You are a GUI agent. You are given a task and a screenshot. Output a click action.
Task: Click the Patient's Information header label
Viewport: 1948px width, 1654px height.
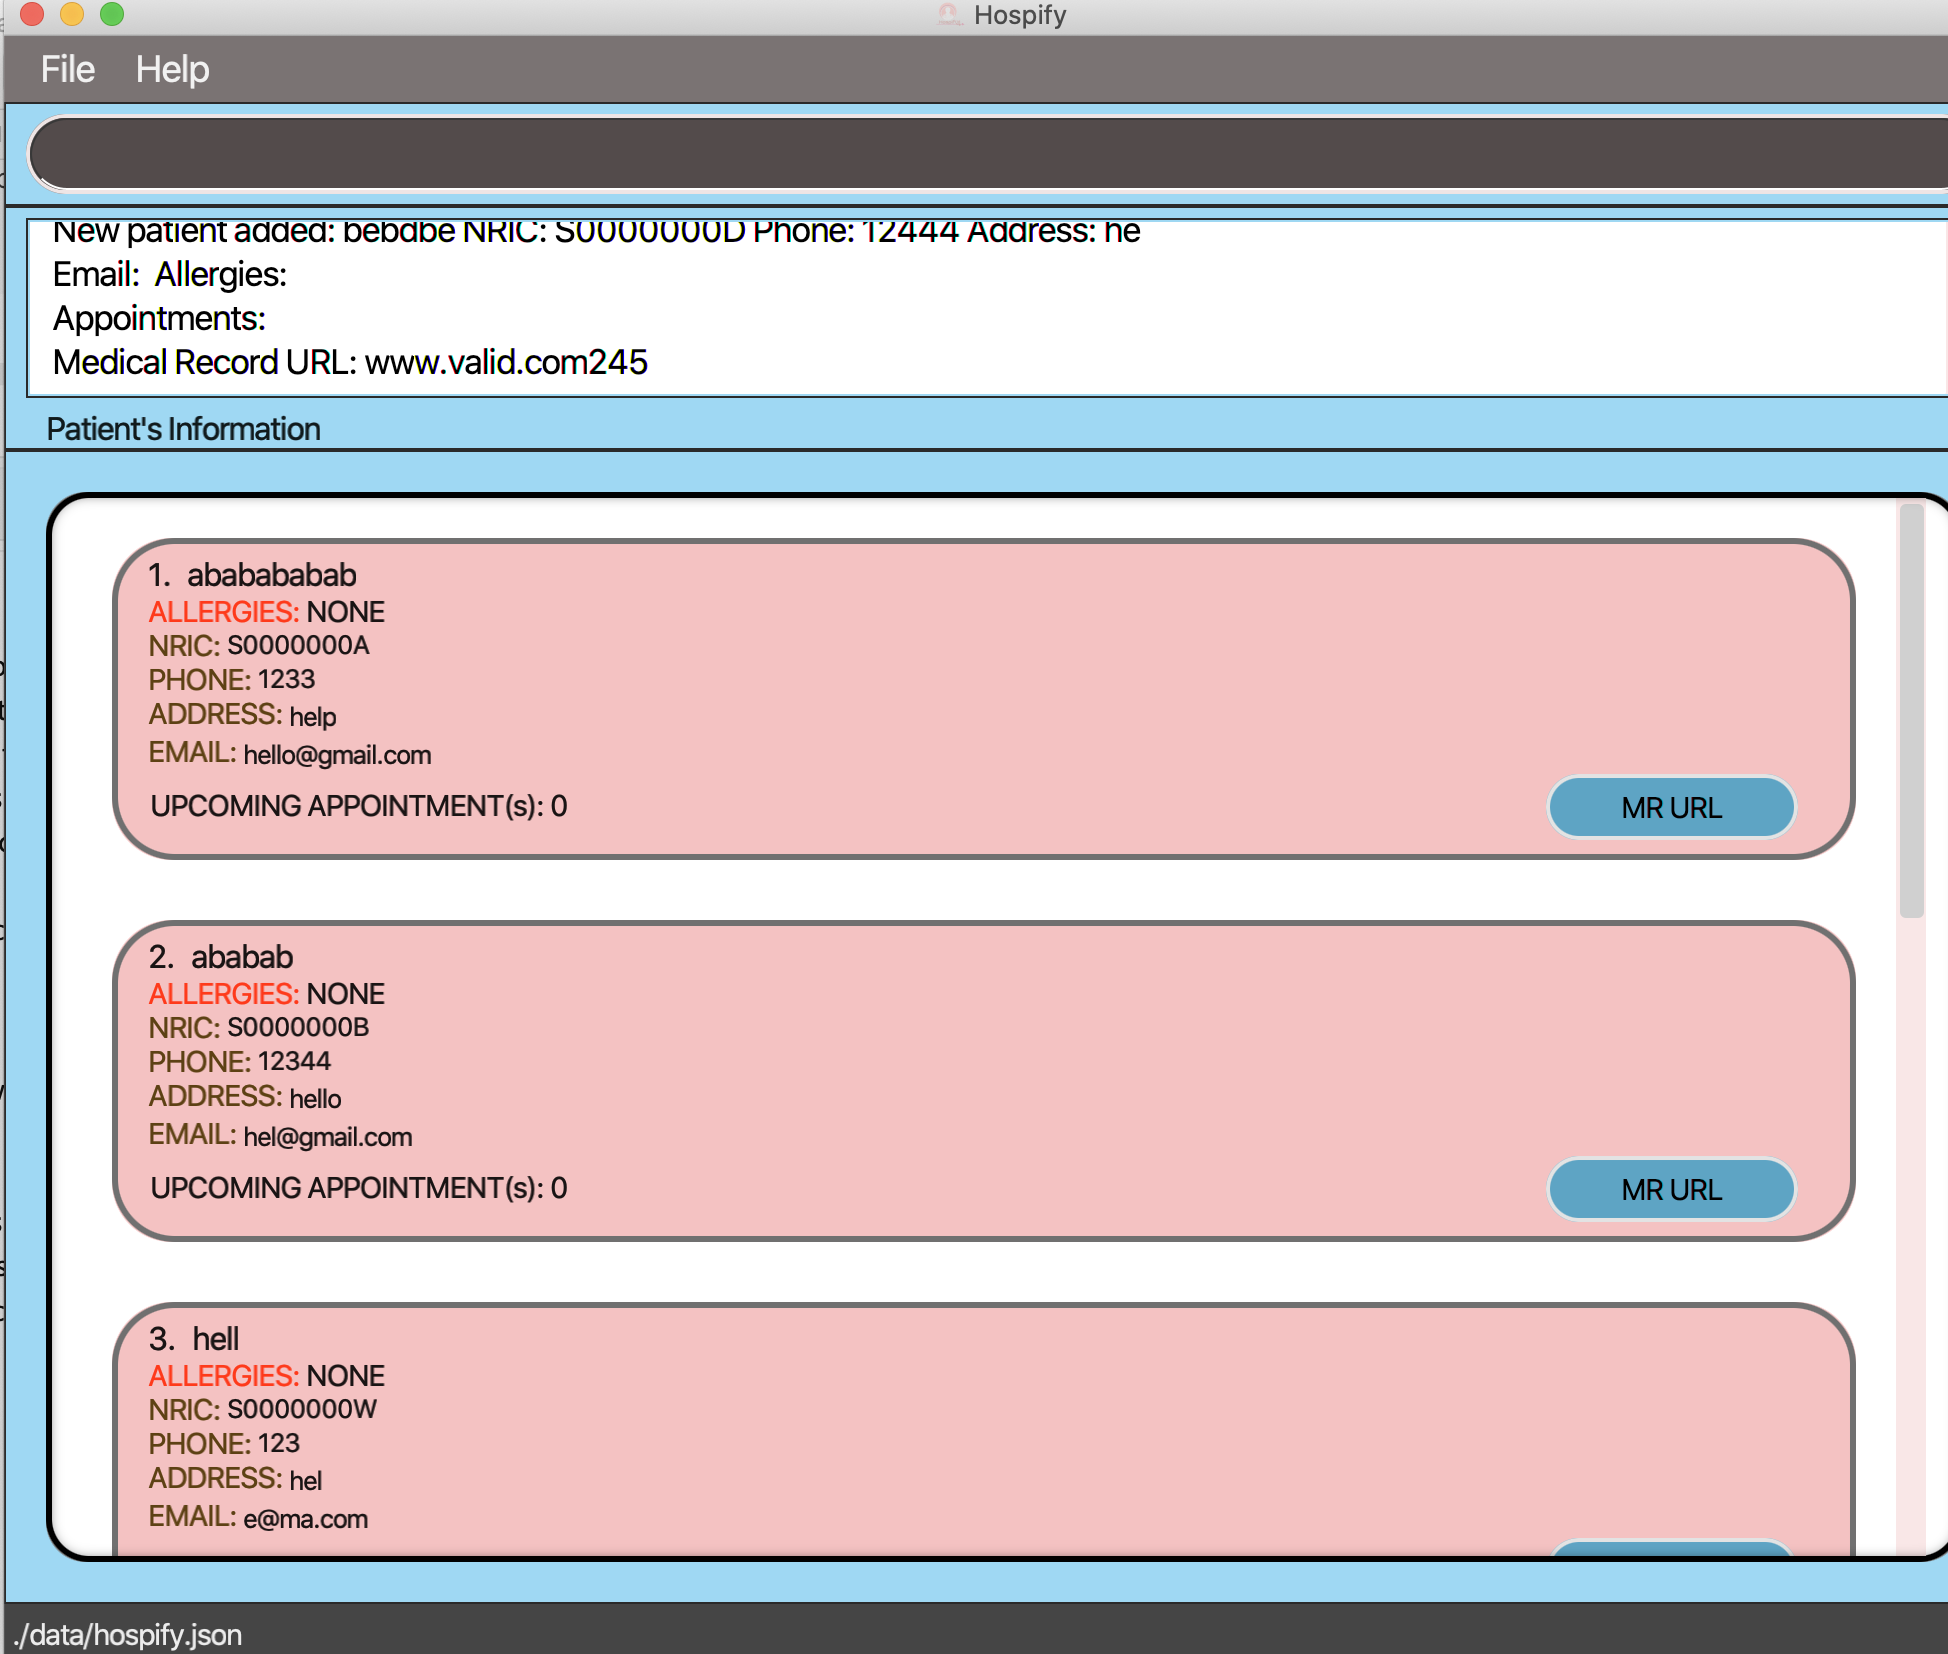pos(183,429)
